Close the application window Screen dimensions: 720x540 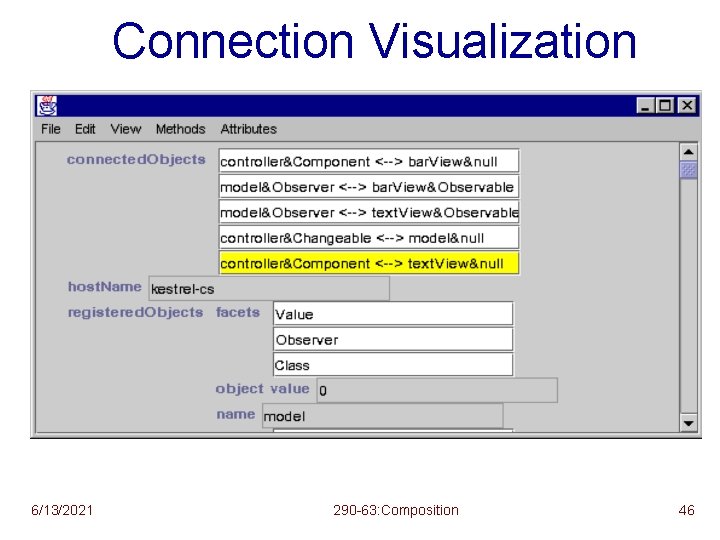pos(687,106)
